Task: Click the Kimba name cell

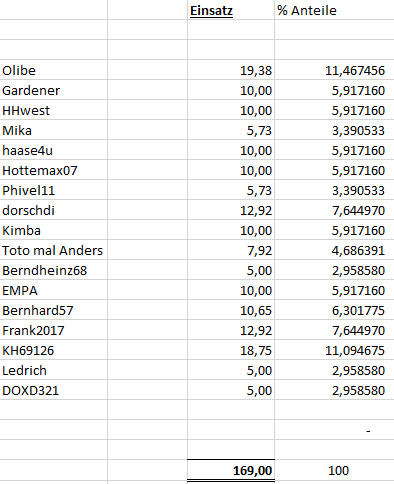Action: tap(54, 230)
